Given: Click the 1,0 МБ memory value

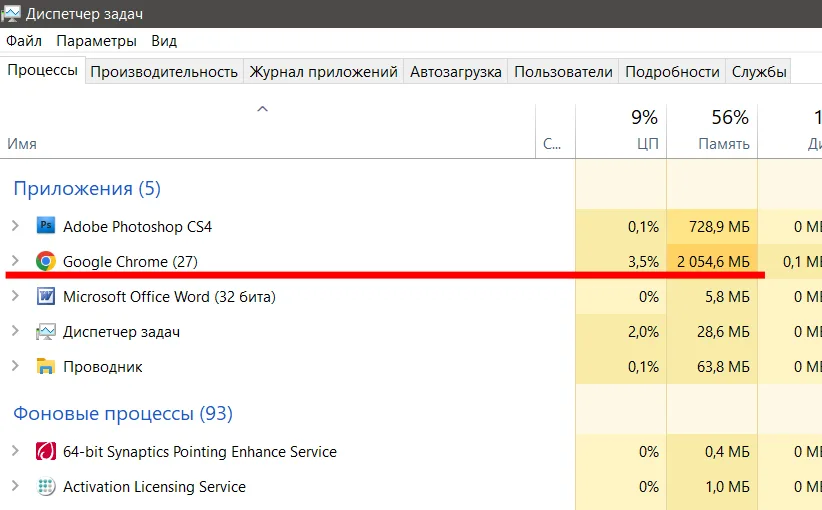Looking at the screenshot, I should [x=727, y=487].
